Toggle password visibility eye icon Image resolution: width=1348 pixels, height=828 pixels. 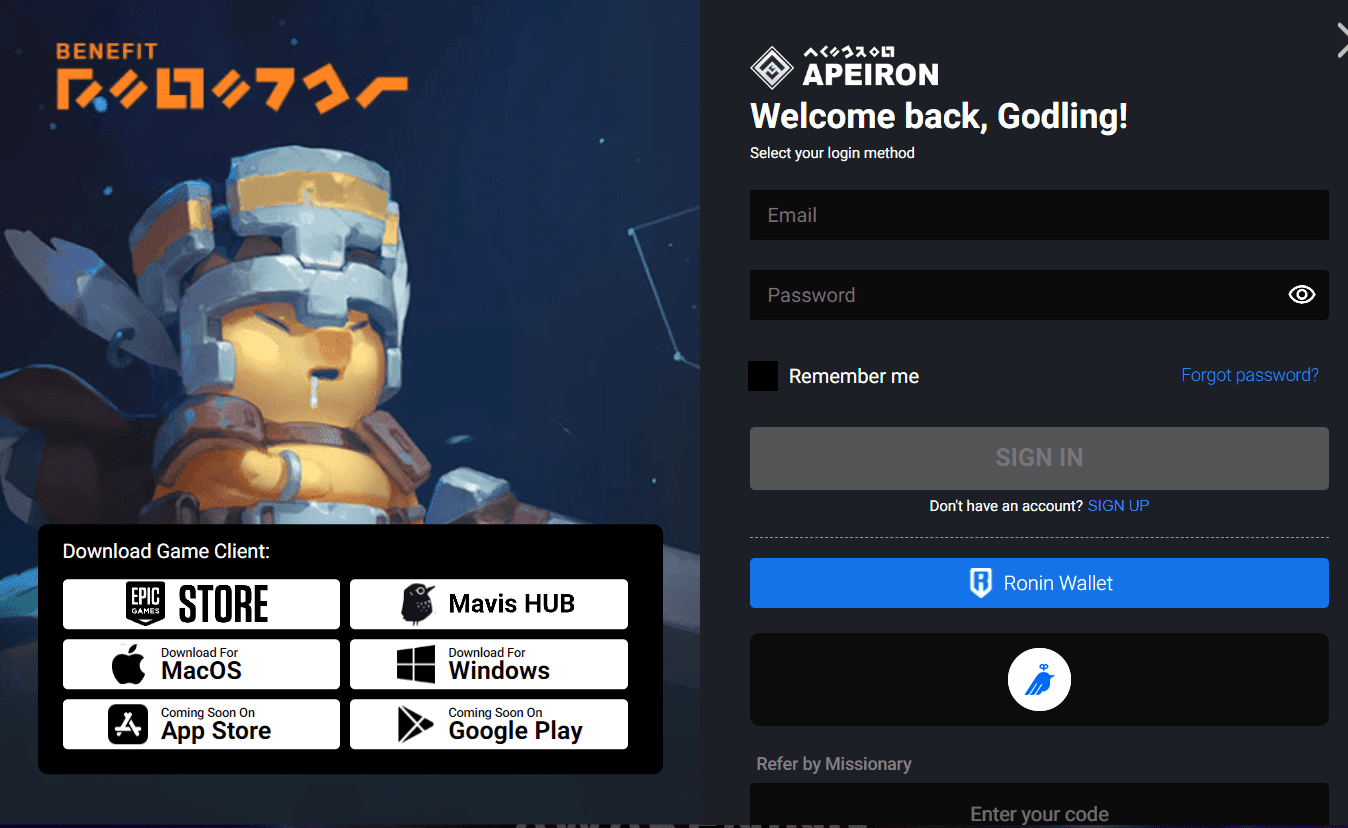(1301, 295)
